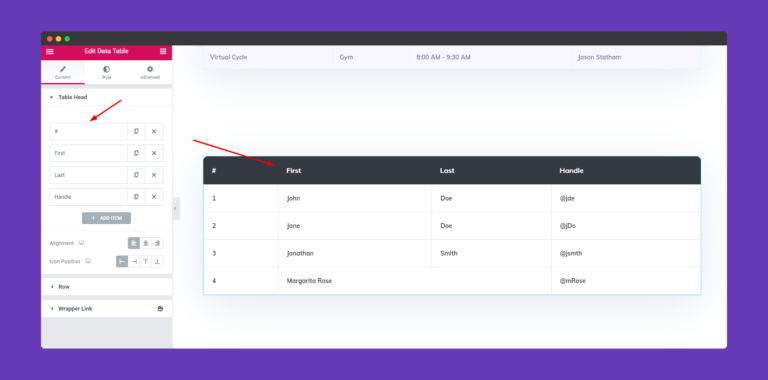
Task: Set icon position to top
Action: click(x=145, y=261)
